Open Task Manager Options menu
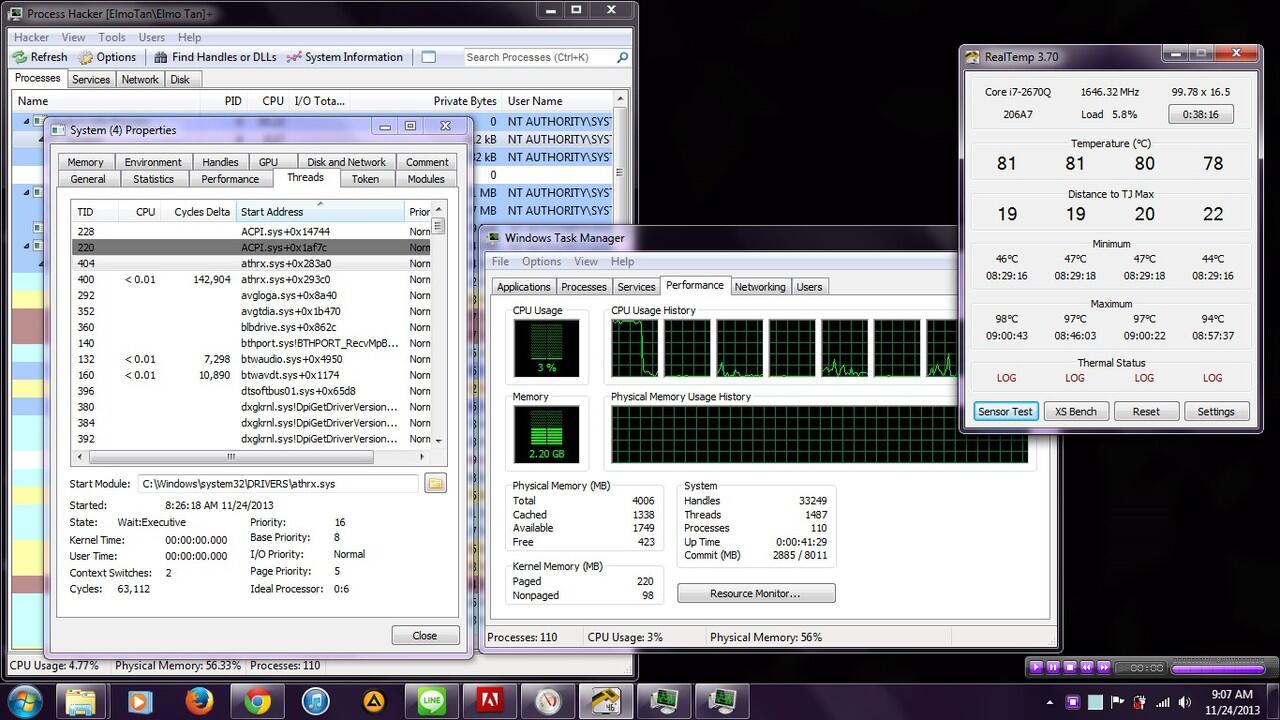Viewport: 1280px width, 720px height. [541, 261]
